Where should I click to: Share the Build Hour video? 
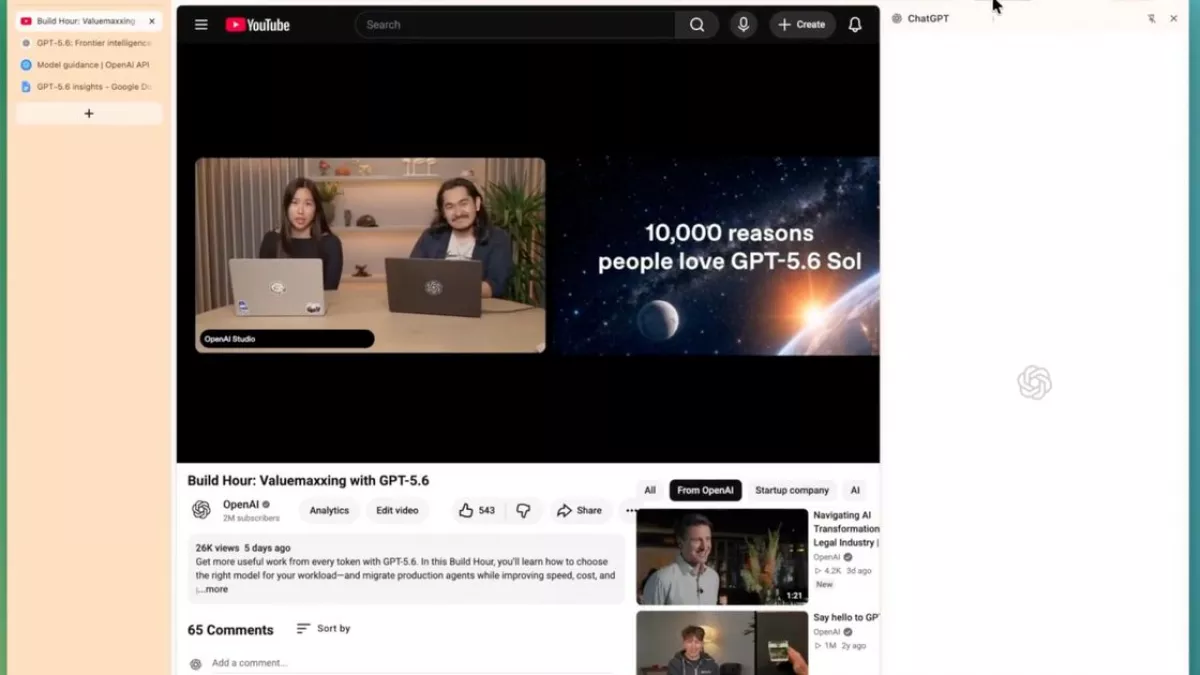[579, 510]
